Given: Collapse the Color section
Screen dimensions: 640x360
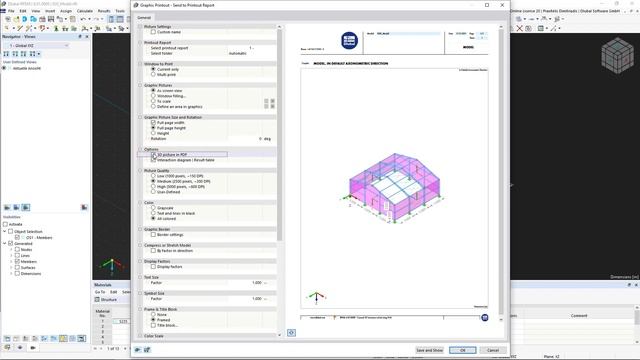Looking at the screenshot, I should (140, 202).
